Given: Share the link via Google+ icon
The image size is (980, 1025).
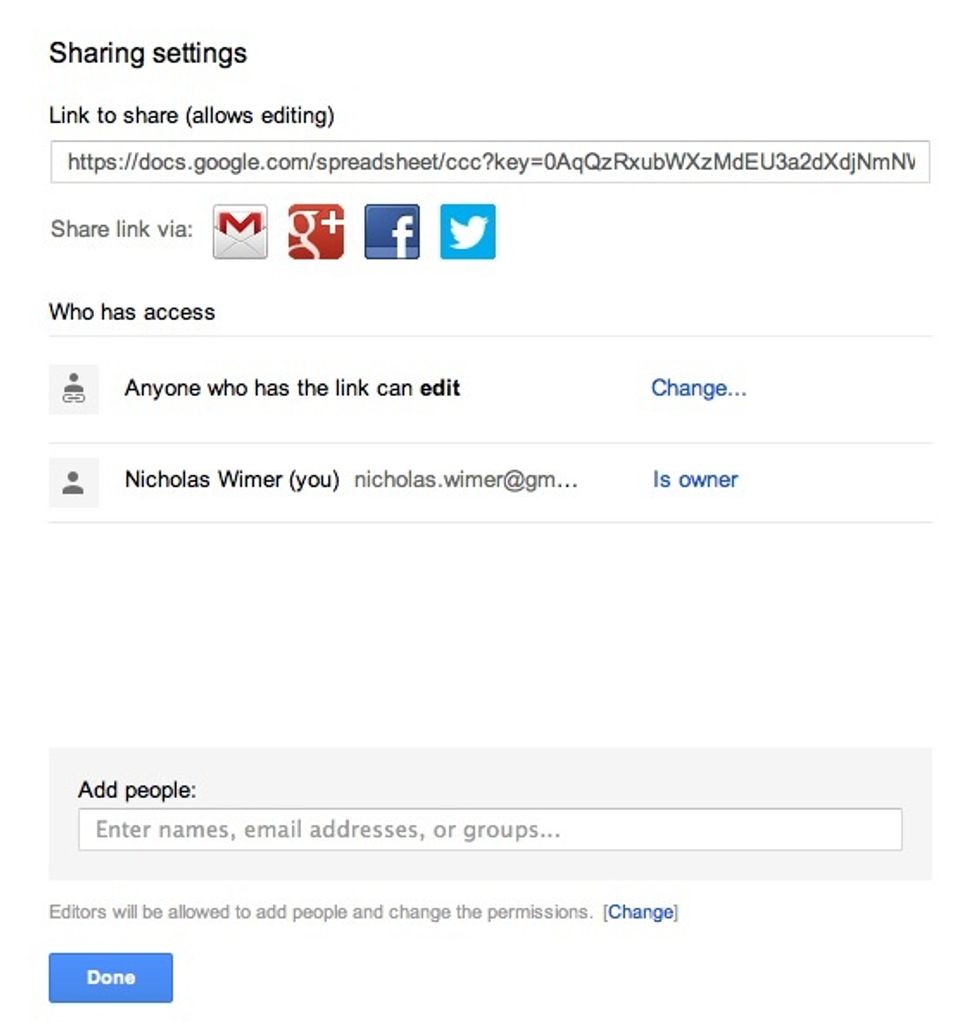Looking at the screenshot, I should [x=316, y=232].
